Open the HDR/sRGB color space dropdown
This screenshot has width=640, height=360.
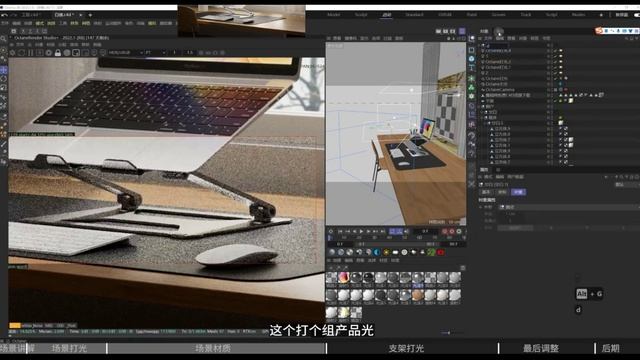[x=126, y=53]
